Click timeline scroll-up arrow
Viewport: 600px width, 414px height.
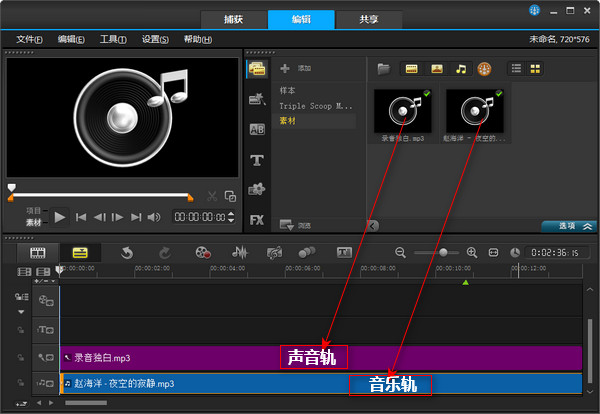click(x=590, y=290)
